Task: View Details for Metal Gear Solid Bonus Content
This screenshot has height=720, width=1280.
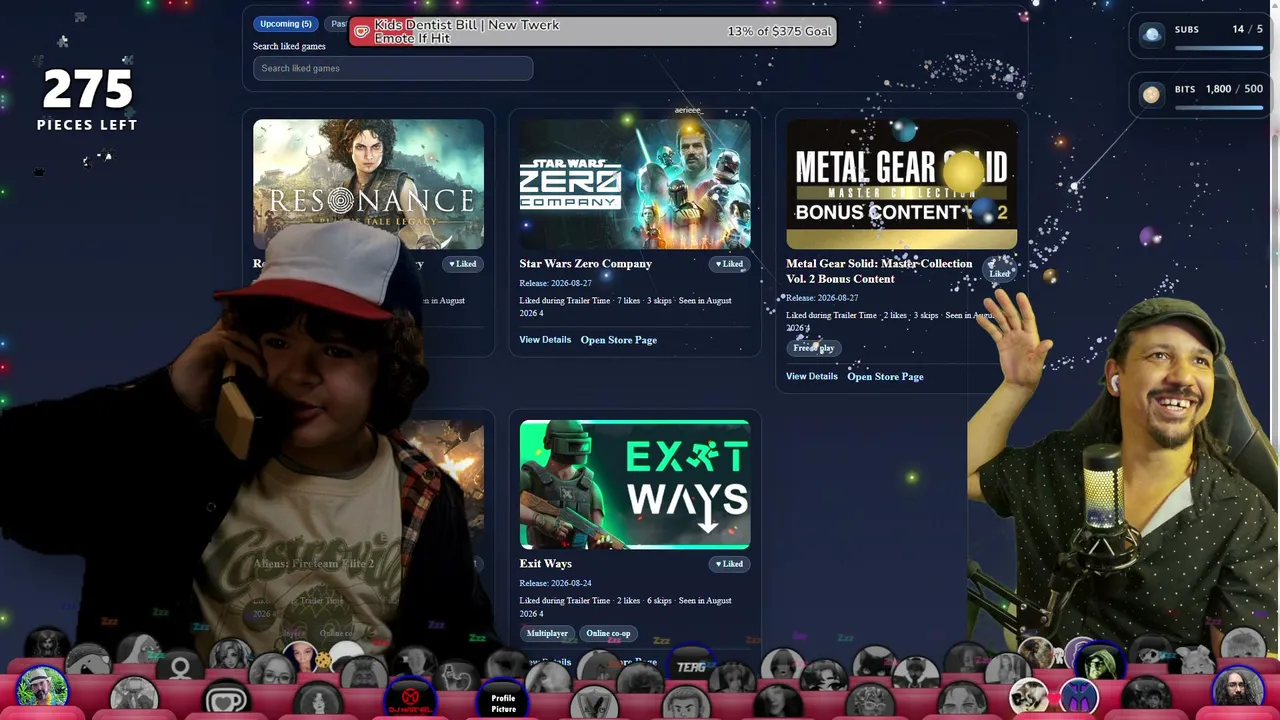Action: tap(812, 377)
